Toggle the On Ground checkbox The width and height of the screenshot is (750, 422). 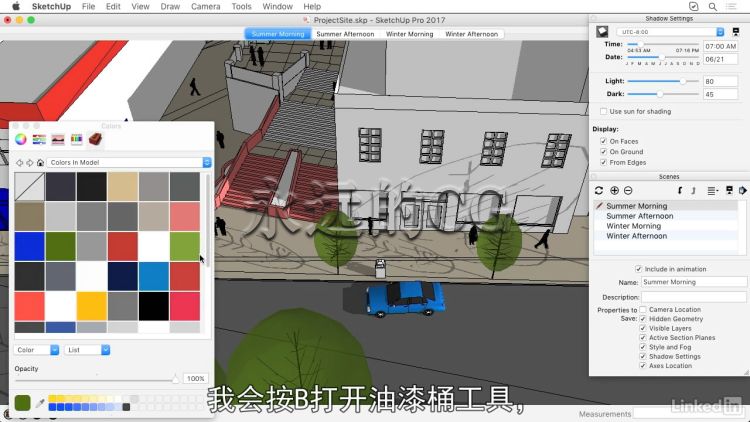[x=604, y=152]
